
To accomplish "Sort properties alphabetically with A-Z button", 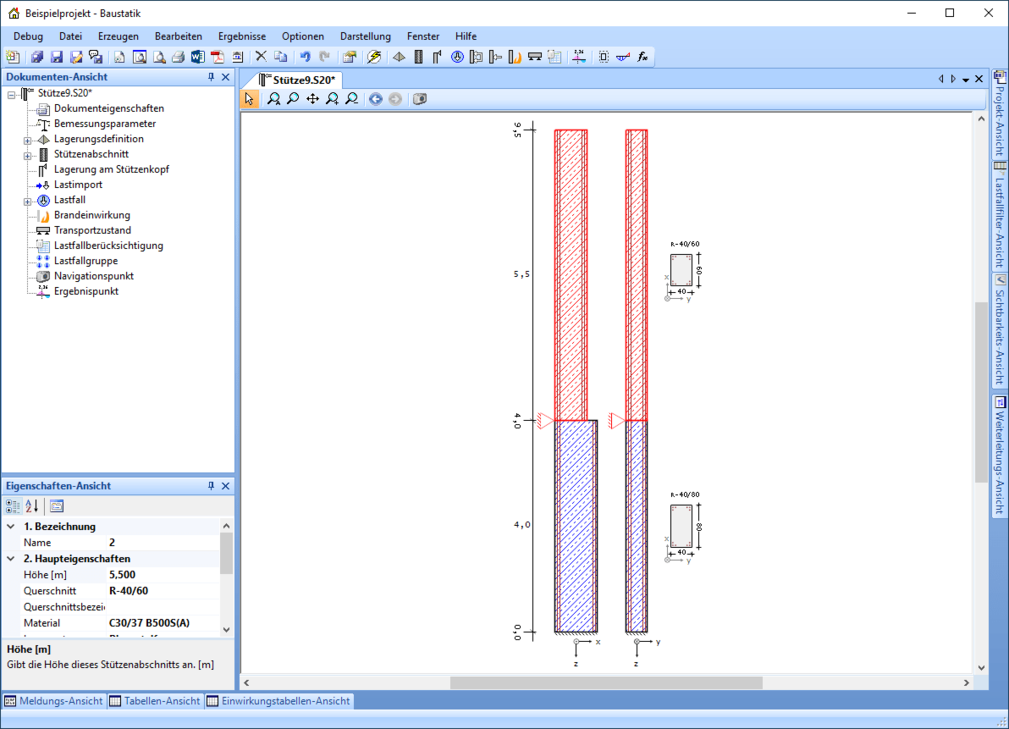I will 32,506.
